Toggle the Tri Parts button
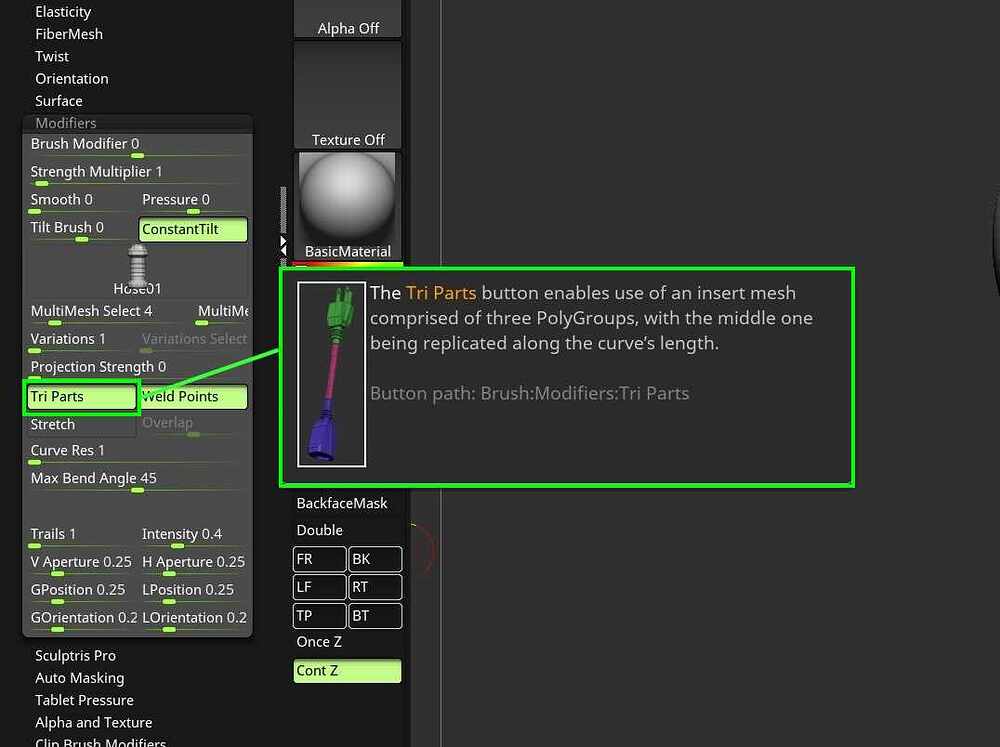The height and width of the screenshot is (747, 1000). tap(82, 397)
